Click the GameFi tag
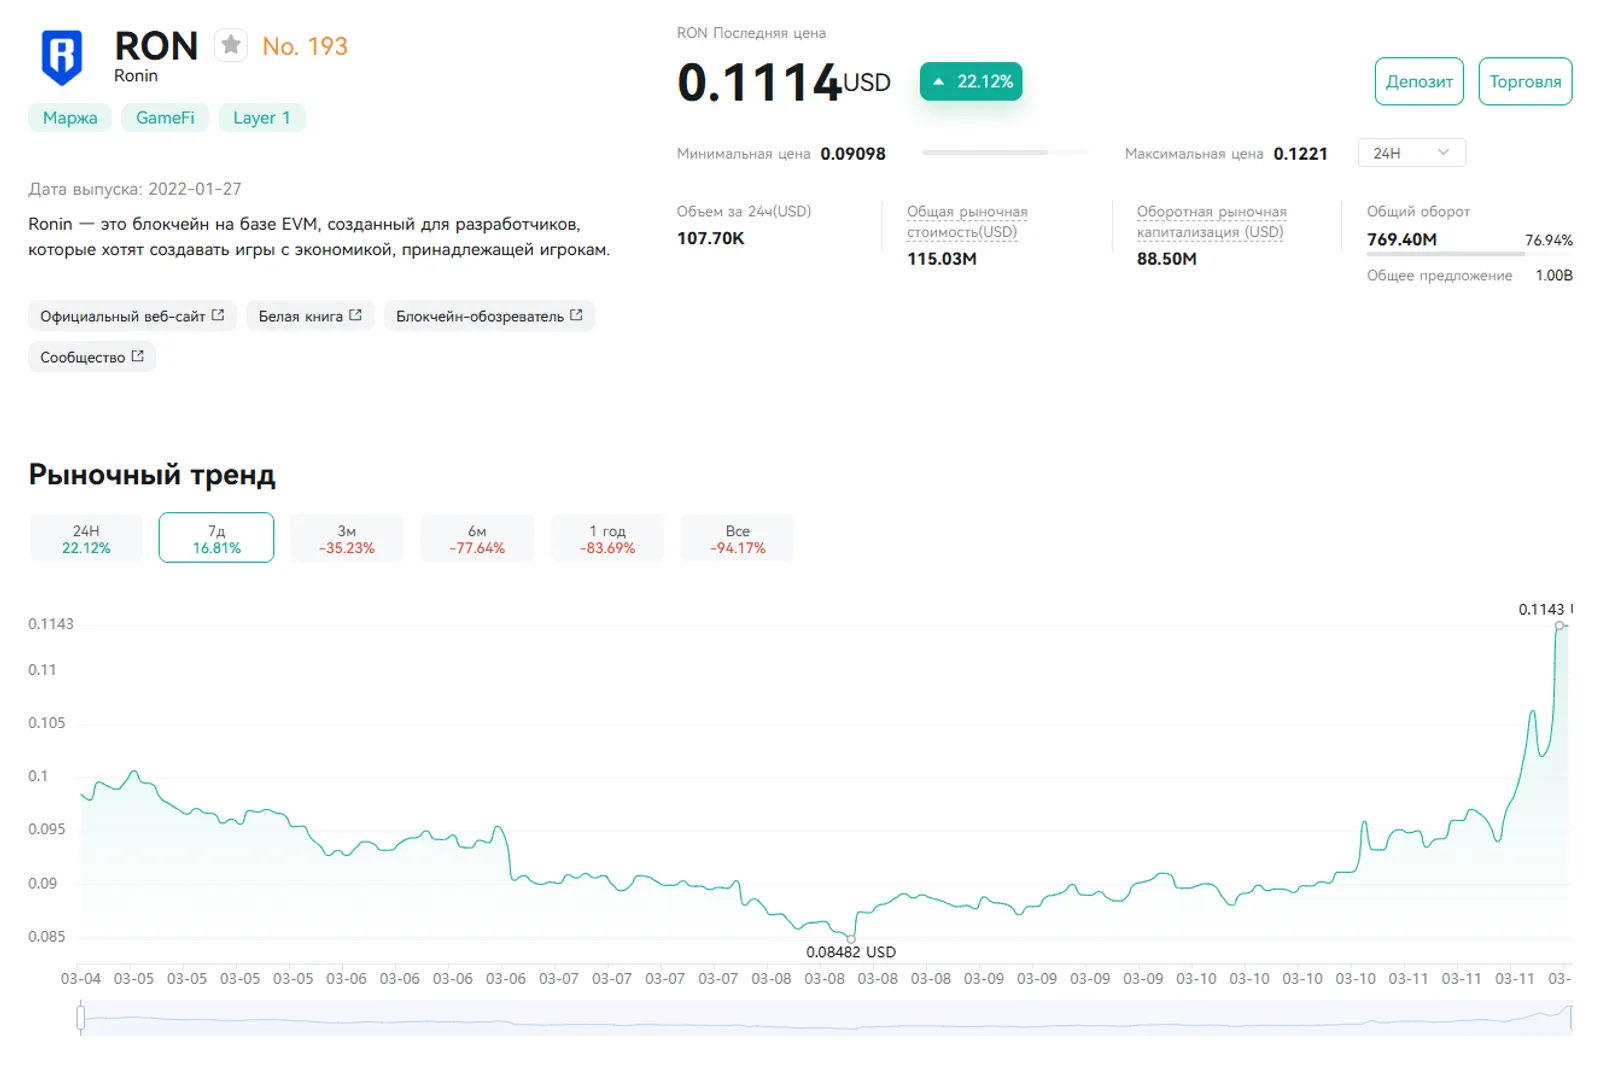Viewport: 1600px width, 1071px height. point(165,118)
